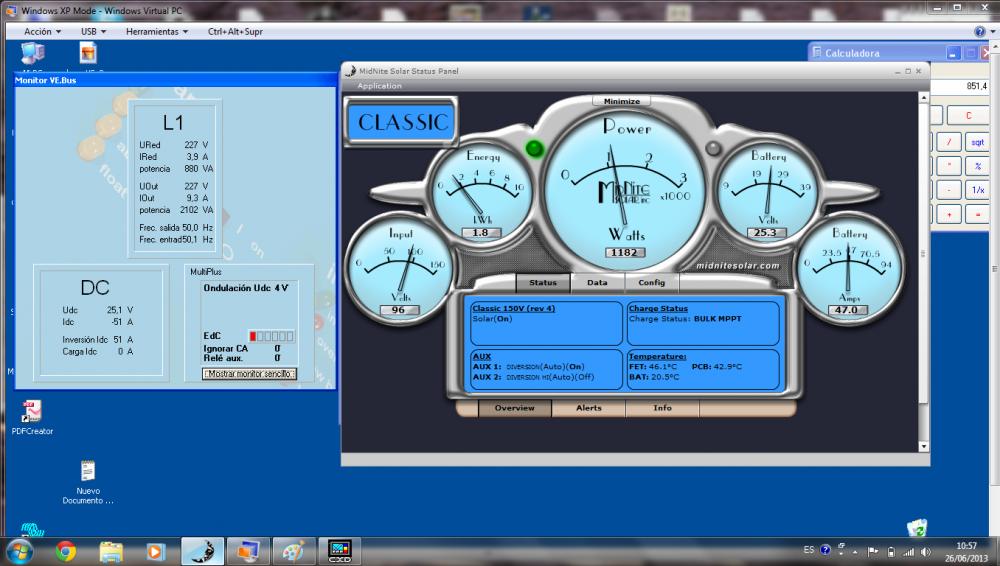Screen dimensions: 1000x566
Task: Click the EdC charge level bar
Action: coord(271,336)
